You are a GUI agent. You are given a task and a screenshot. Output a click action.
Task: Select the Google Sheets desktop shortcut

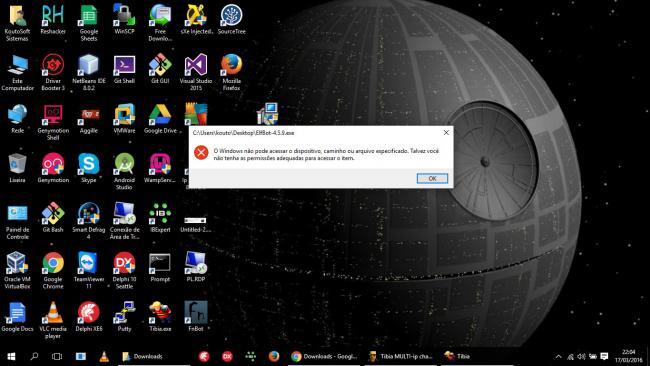pyautogui.click(x=89, y=22)
